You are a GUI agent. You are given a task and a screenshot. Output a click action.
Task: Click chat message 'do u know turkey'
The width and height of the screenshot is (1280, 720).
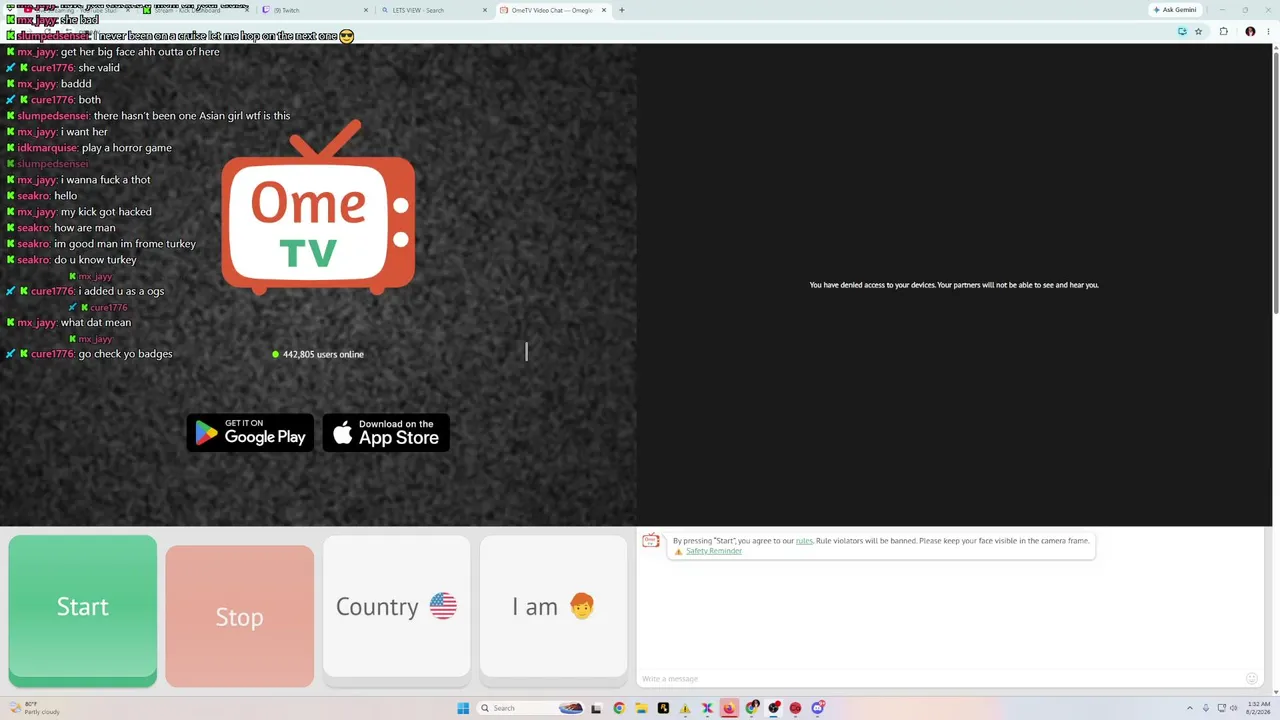coord(95,260)
